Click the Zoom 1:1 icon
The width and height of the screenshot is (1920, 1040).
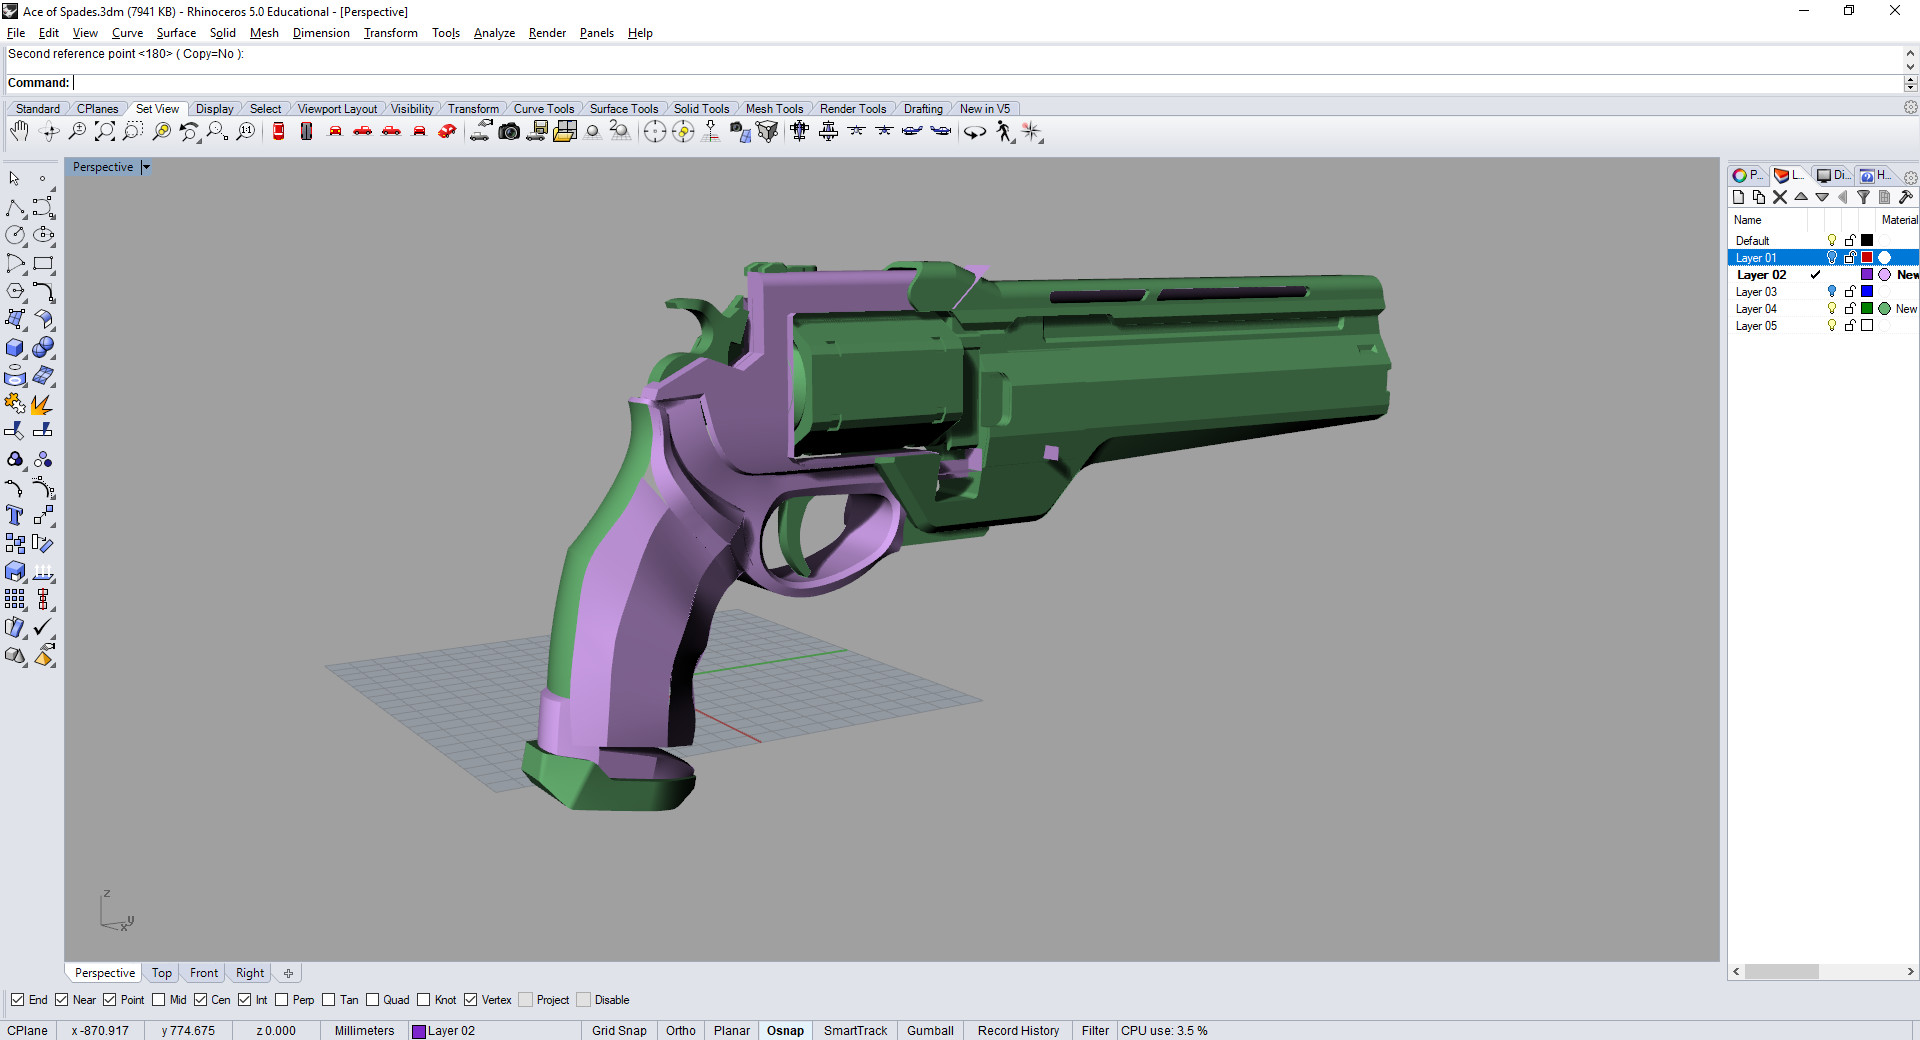coord(245,131)
